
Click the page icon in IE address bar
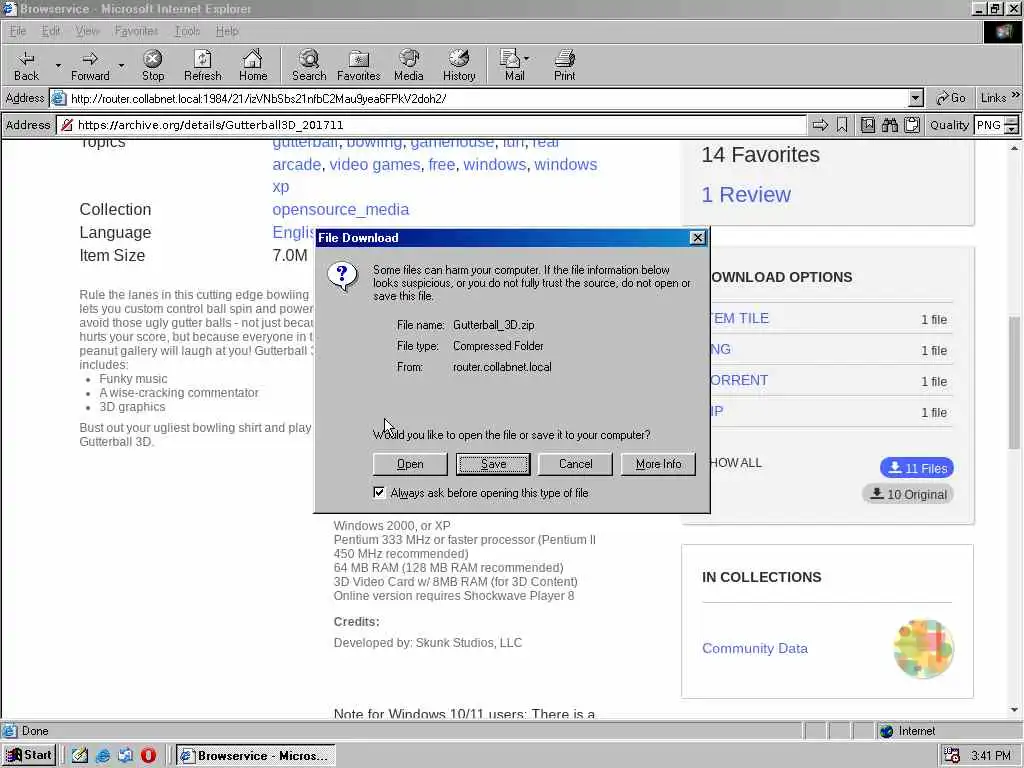pos(59,99)
